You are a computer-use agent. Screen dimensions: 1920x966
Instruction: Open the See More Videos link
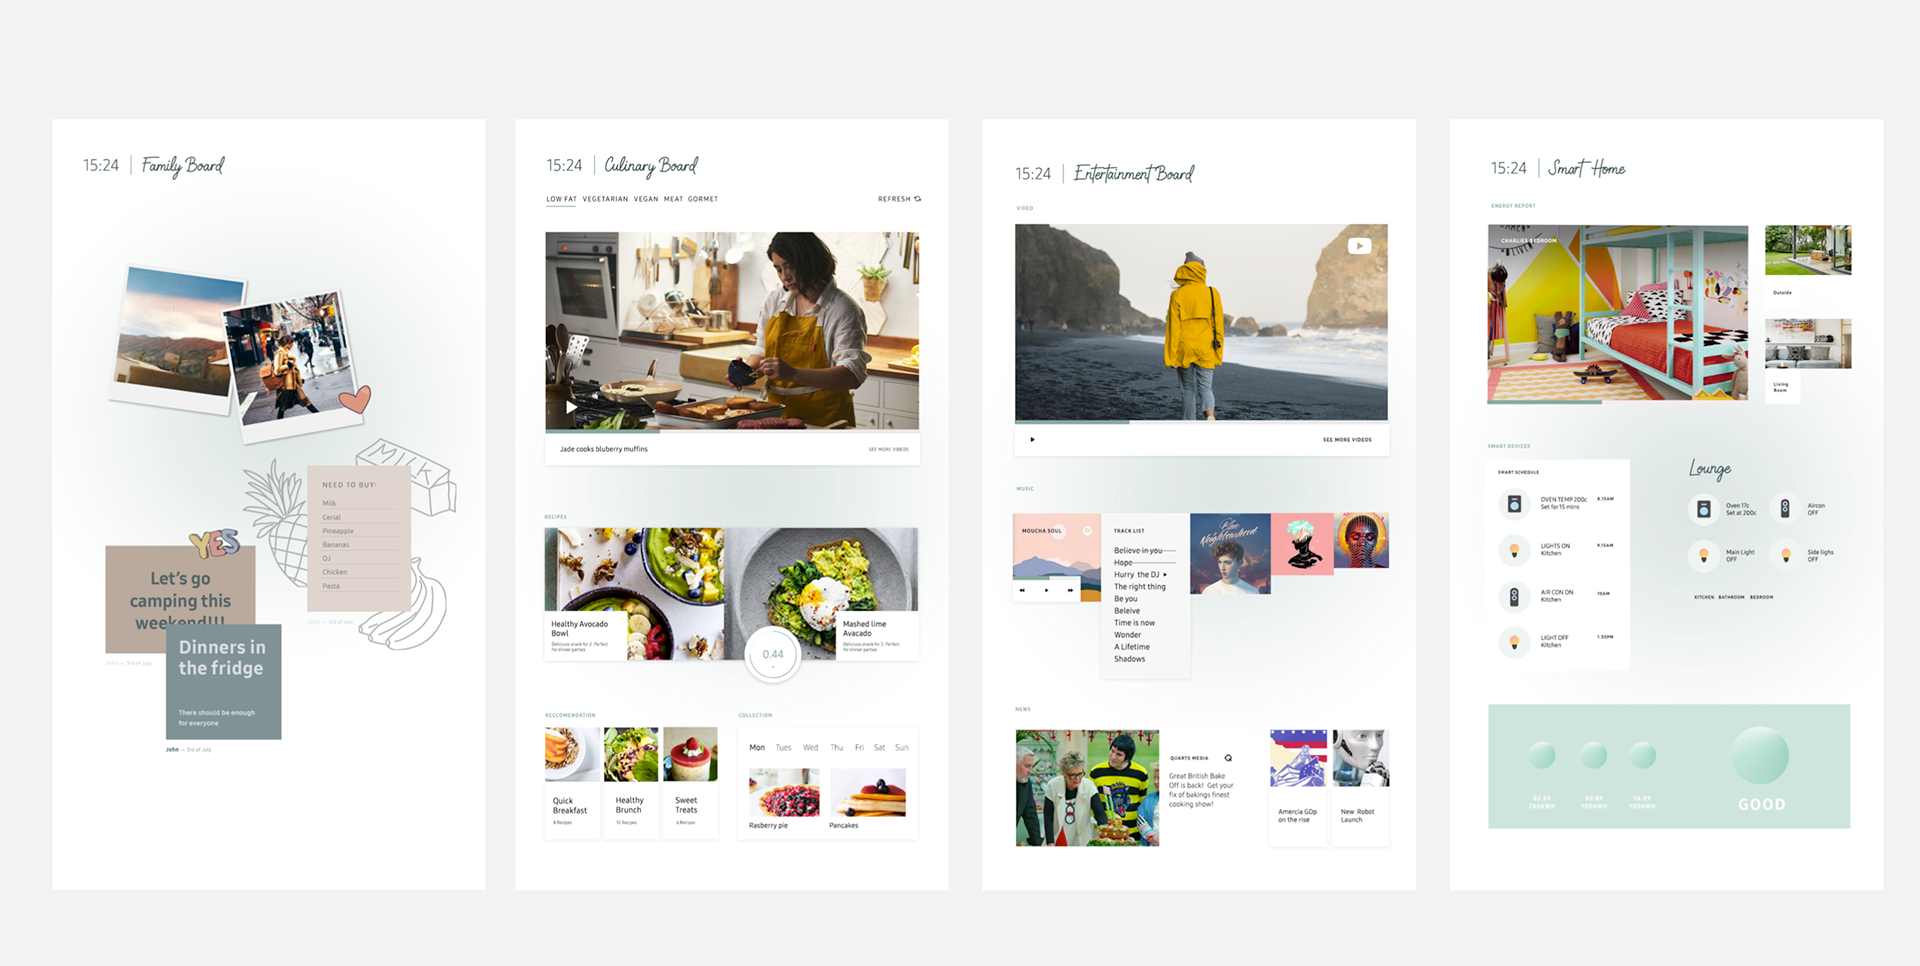[1347, 440]
